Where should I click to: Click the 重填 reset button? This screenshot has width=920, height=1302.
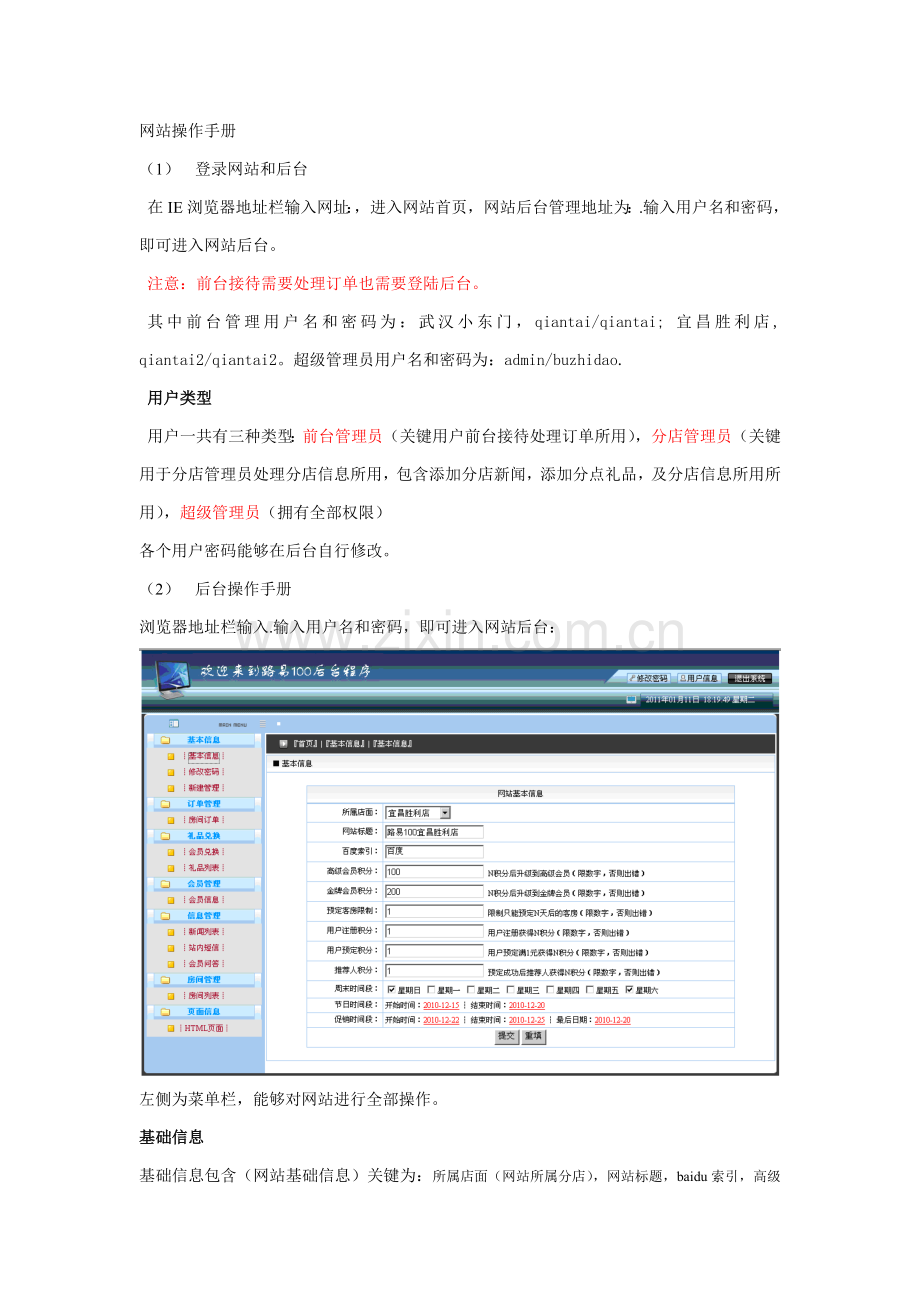tap(534, 1037)
